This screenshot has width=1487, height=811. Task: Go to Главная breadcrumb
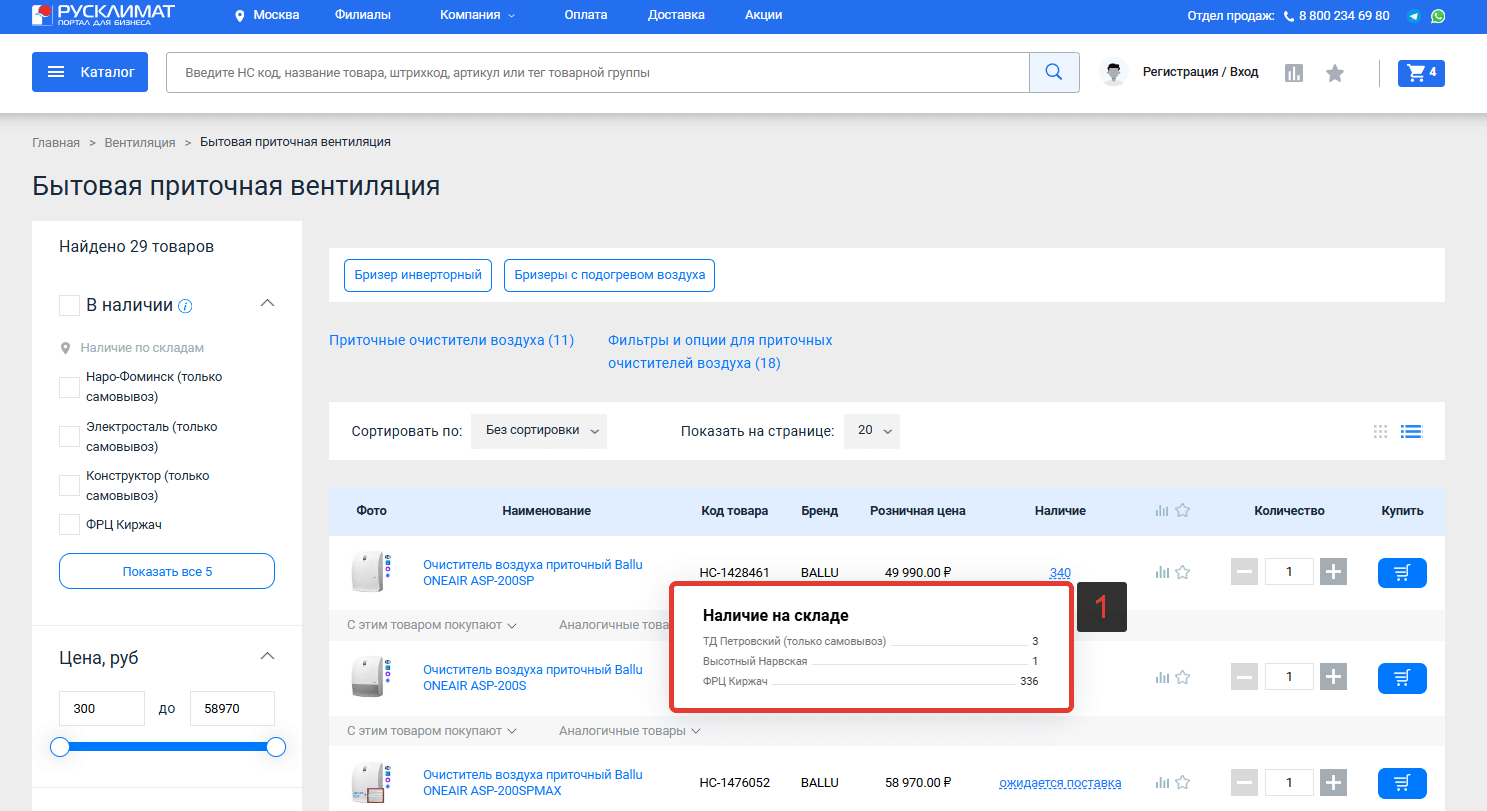pyautogui.click(x=56, y=142)
